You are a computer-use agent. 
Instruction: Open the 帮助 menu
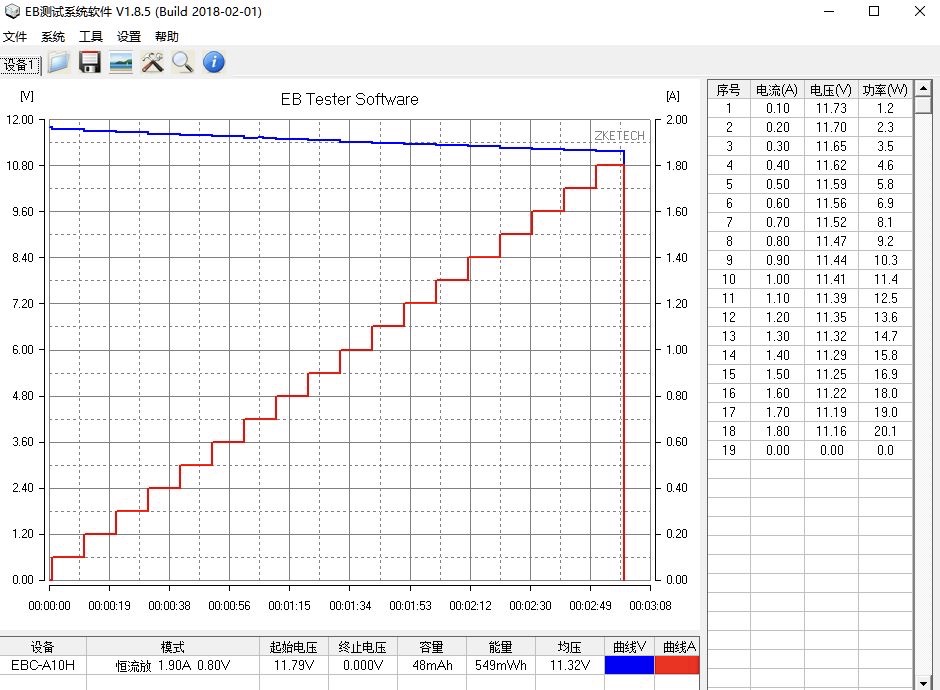(x=167, y=37)
